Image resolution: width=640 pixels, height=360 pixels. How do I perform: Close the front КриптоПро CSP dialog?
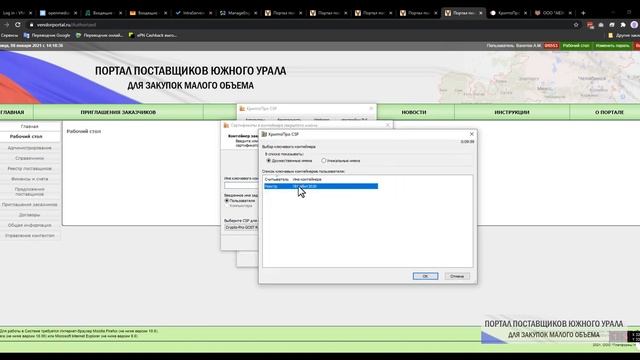(x=471, y=134)
